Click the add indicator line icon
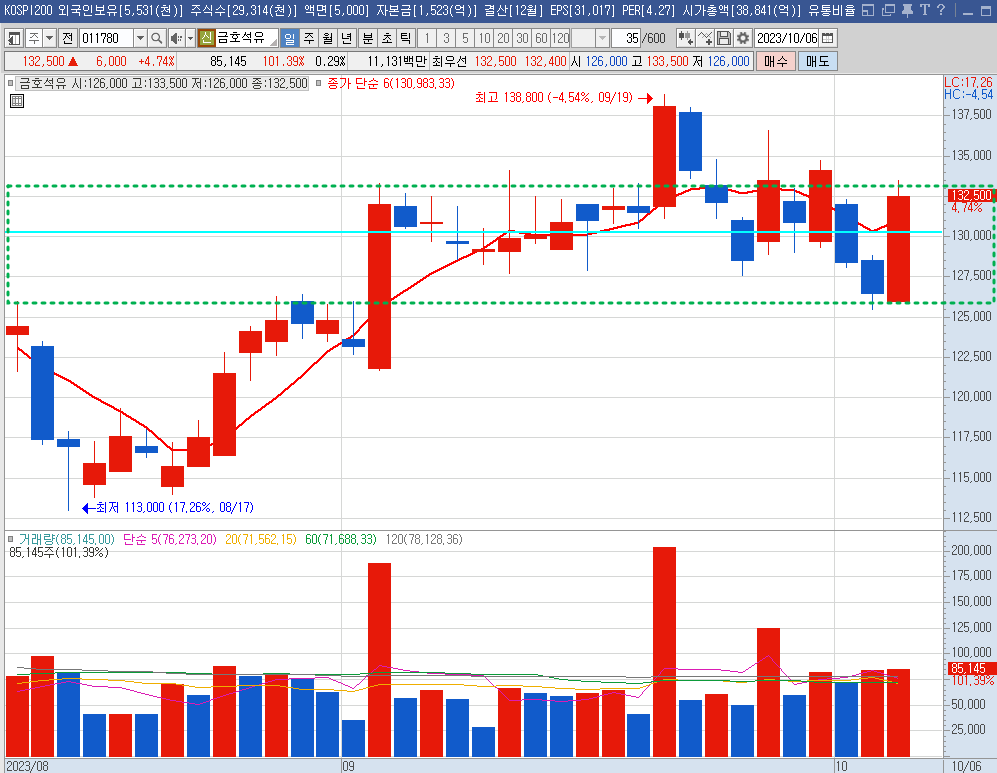997x773 pixels. click(x=705, y=38)
